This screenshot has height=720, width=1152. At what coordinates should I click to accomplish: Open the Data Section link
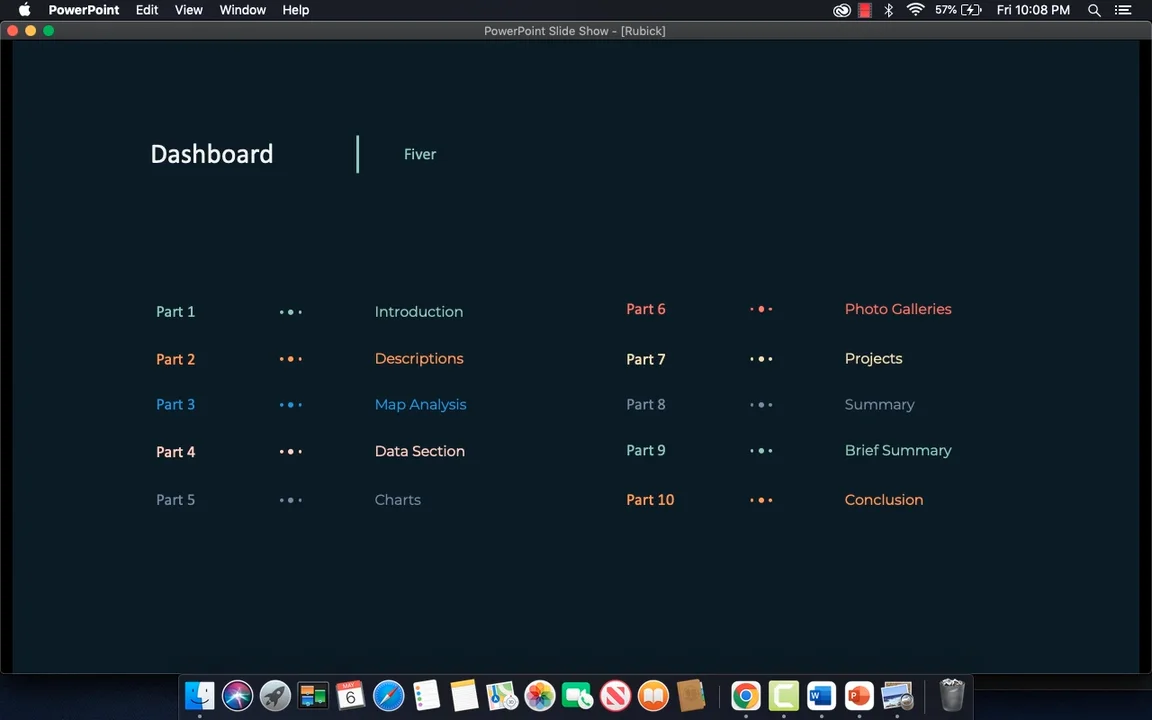[420, 451]
